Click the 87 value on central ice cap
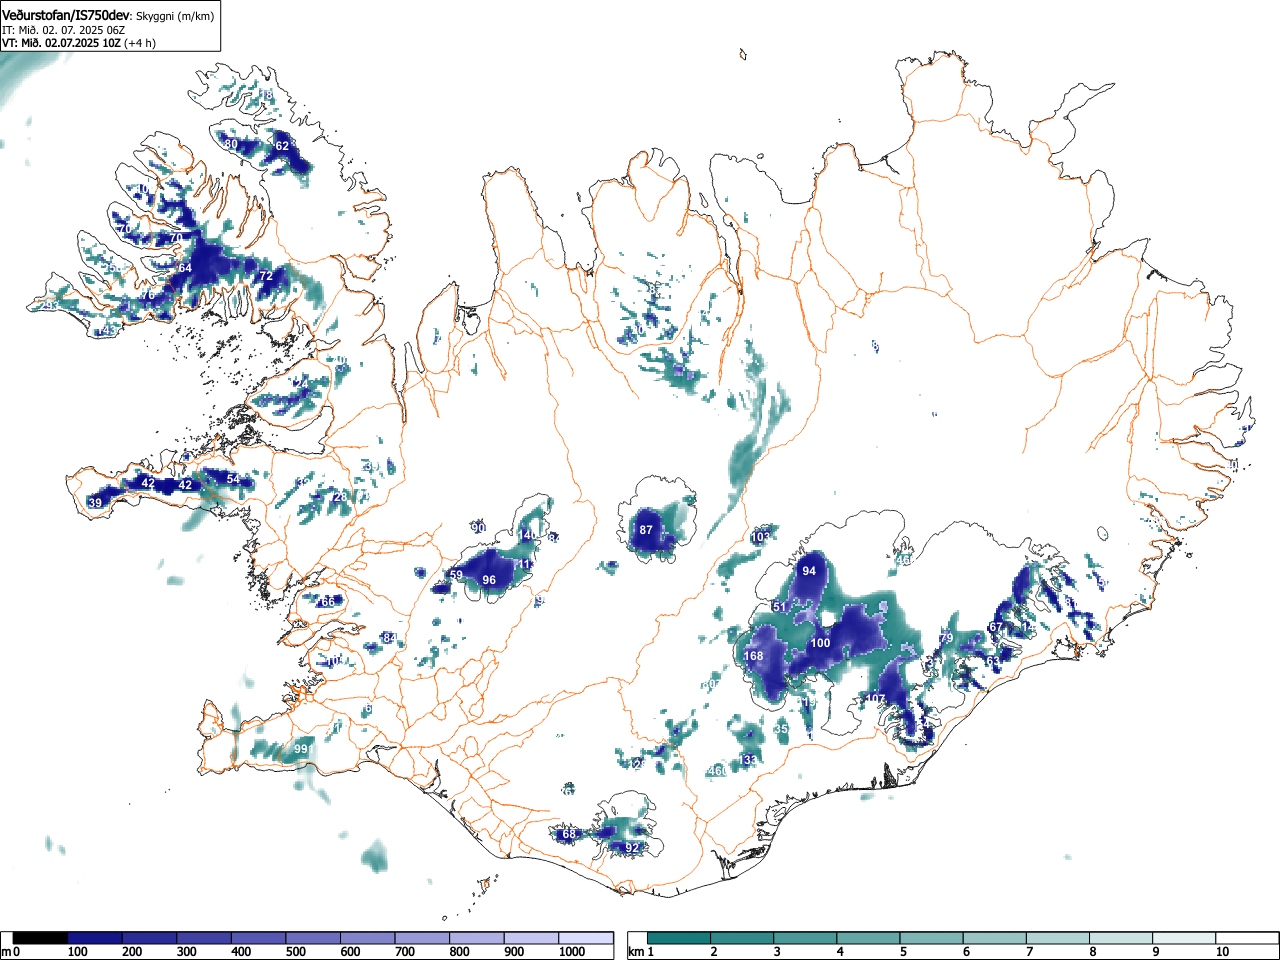Viewport: 1280px width, 960px height. pos(646,530)
